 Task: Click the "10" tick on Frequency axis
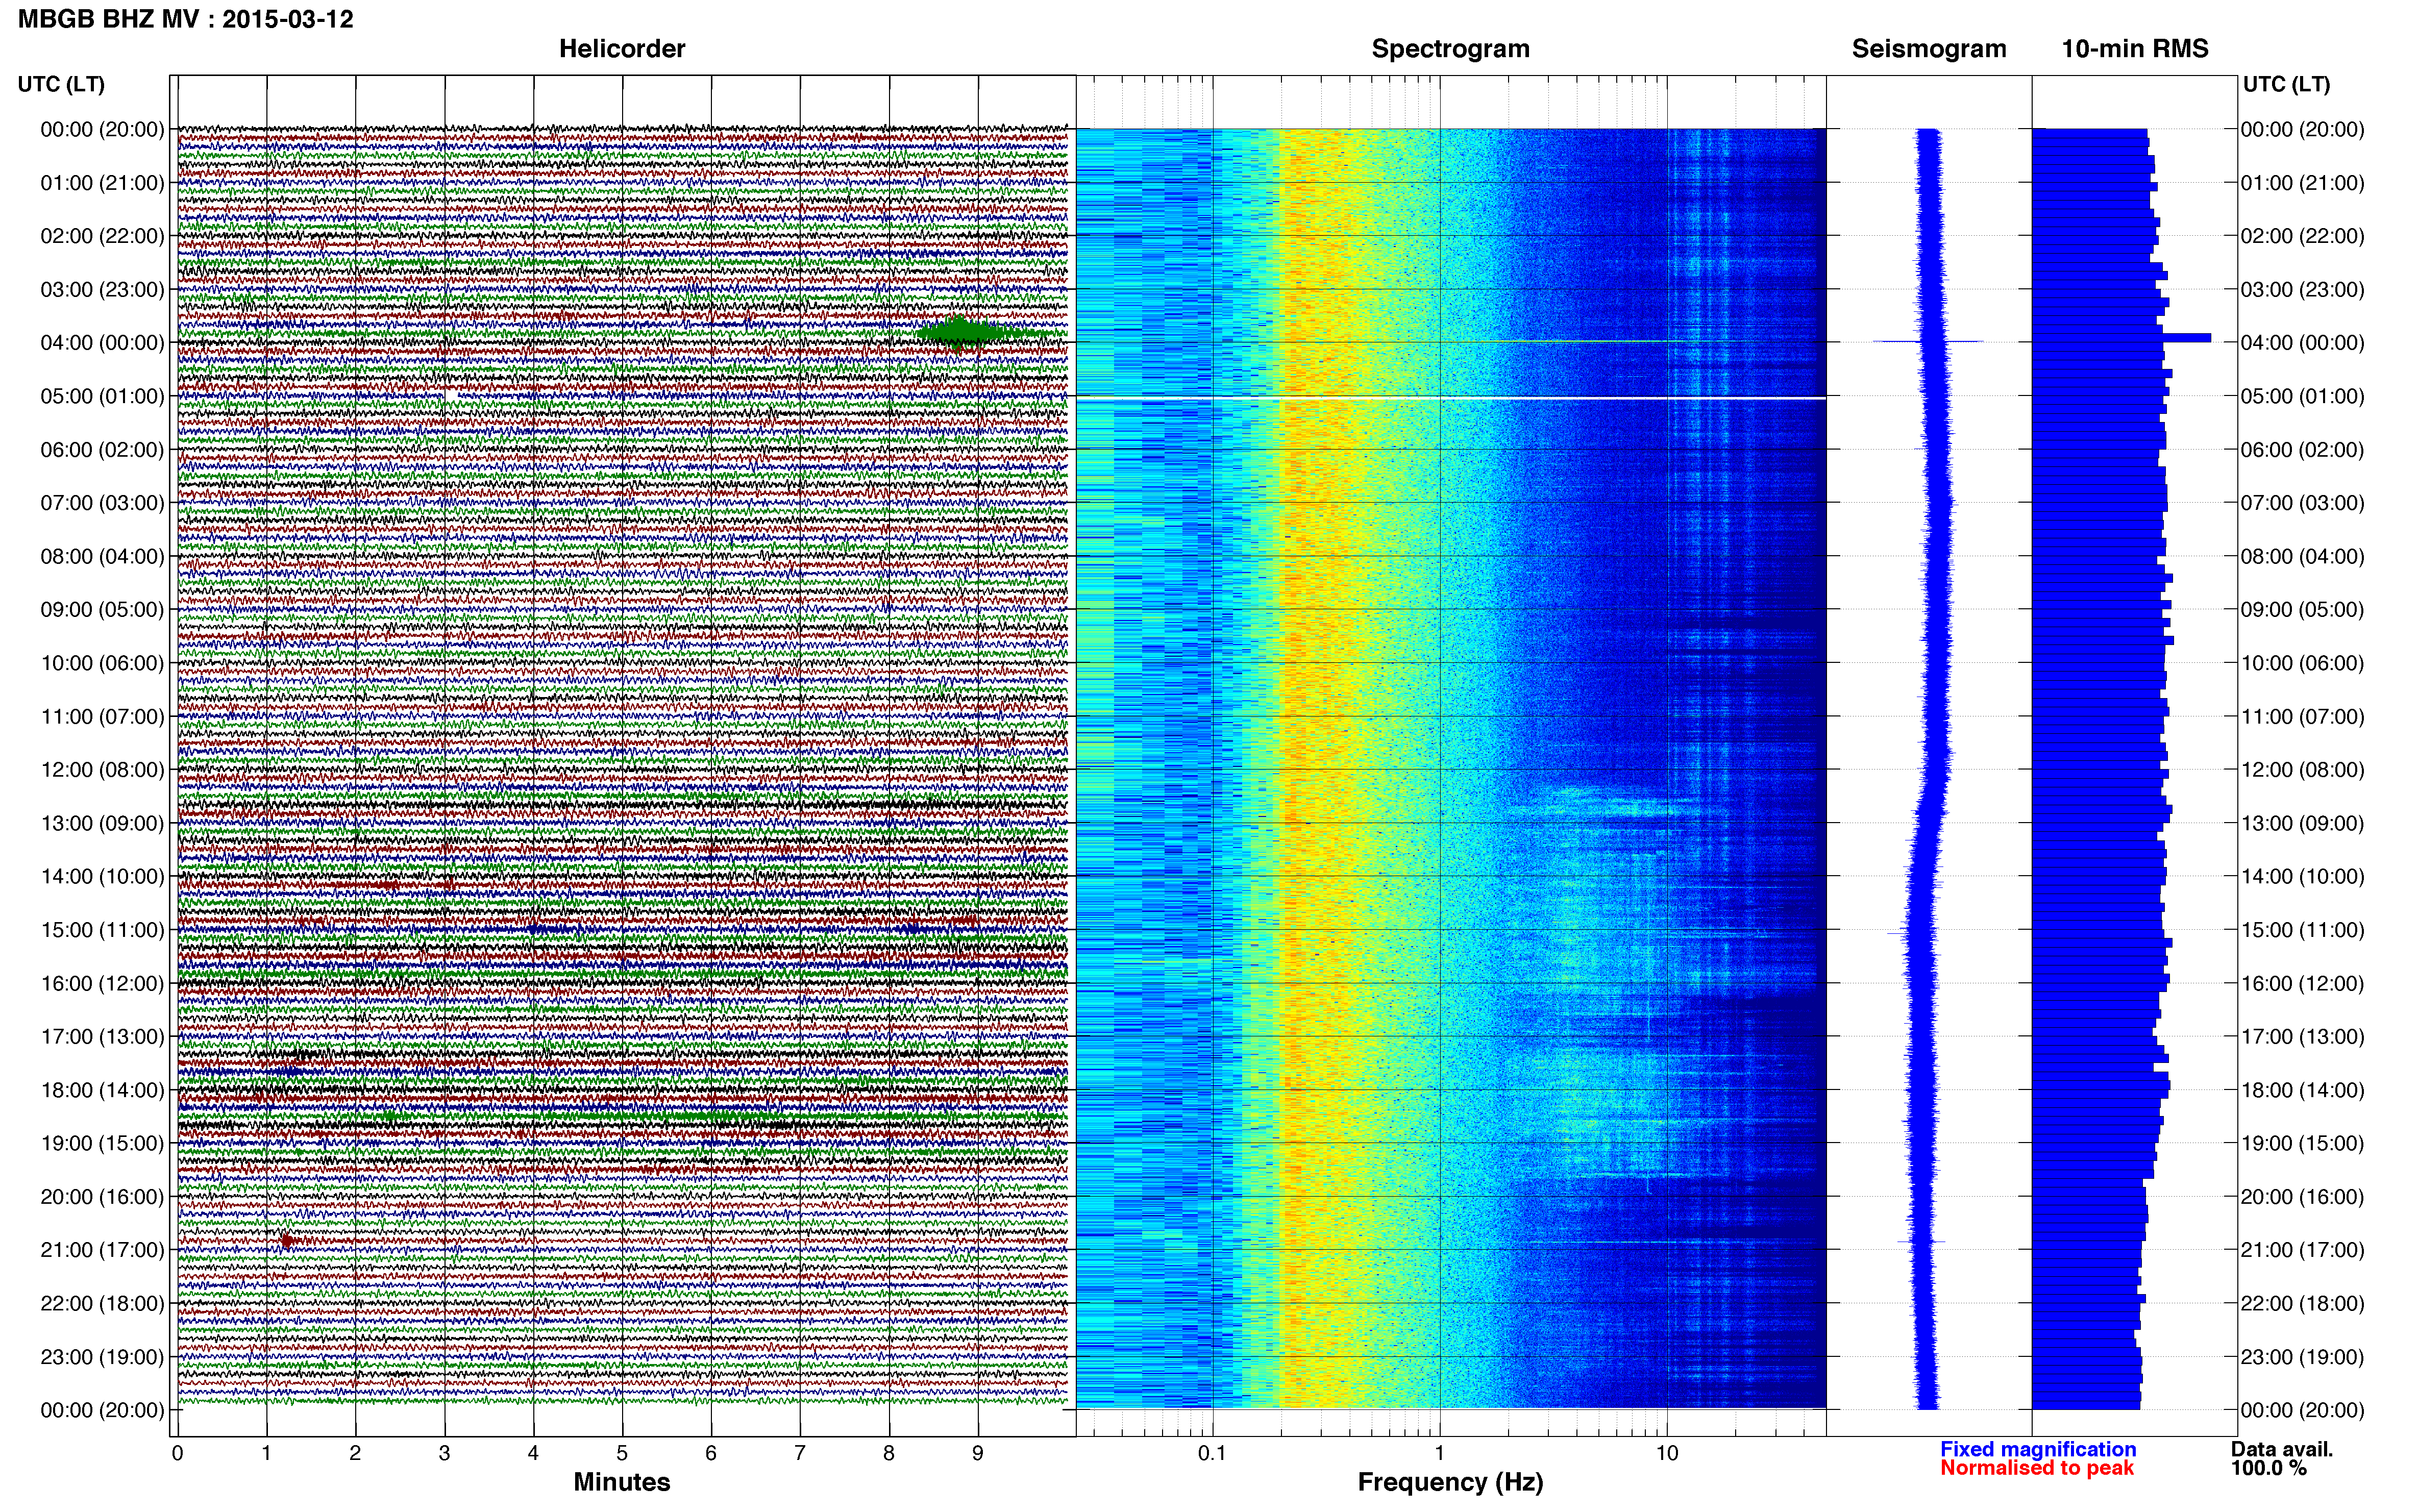(1667, 1453)
